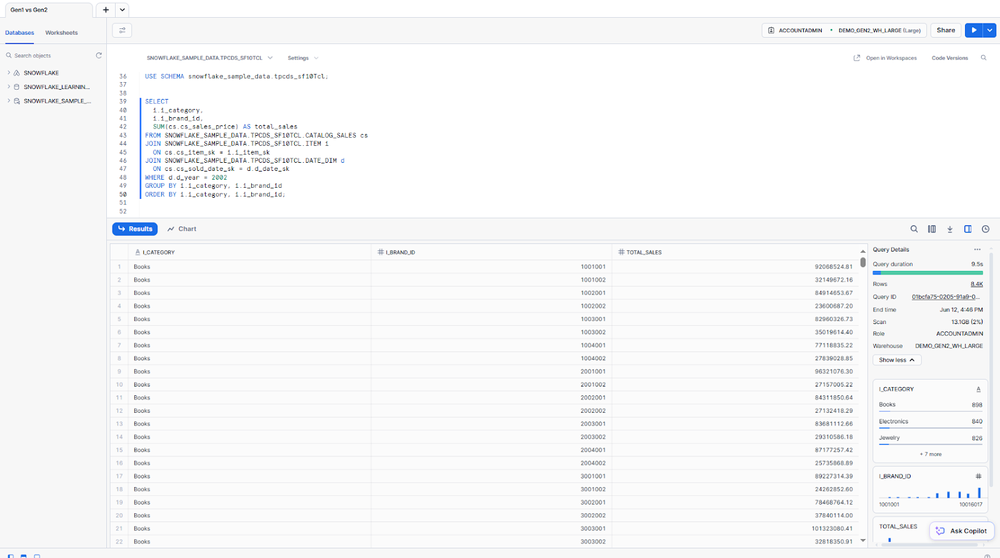Viewport: 1000px width, 558px height.
Task: Click the search results magnifier icon
Action: (913, 229)
